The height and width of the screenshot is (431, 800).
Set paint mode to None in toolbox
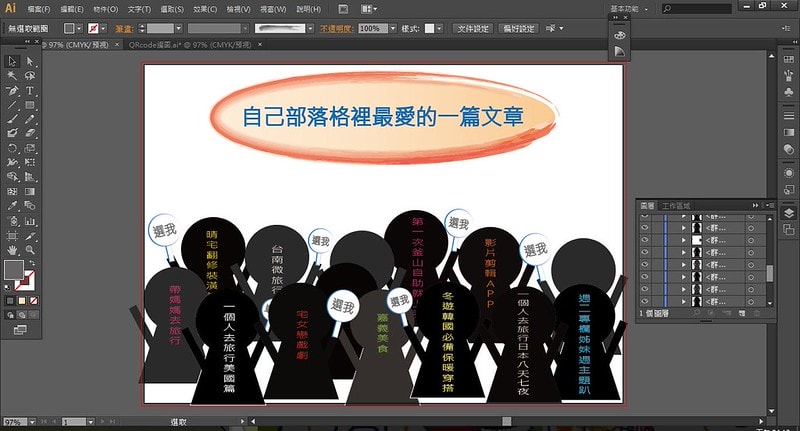34,300
